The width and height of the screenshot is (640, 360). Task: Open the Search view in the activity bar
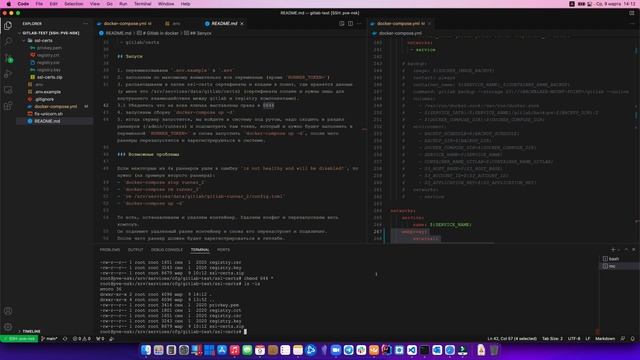pyautogui.click(x=8, y=41)
